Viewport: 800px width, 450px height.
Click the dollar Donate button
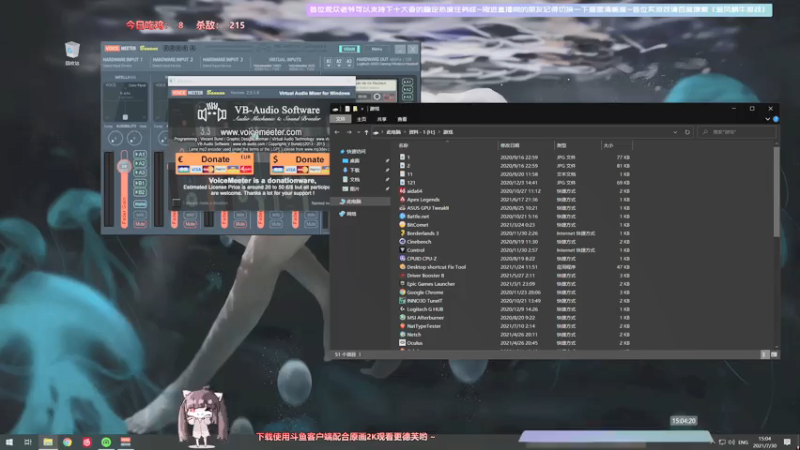(300, 164)
